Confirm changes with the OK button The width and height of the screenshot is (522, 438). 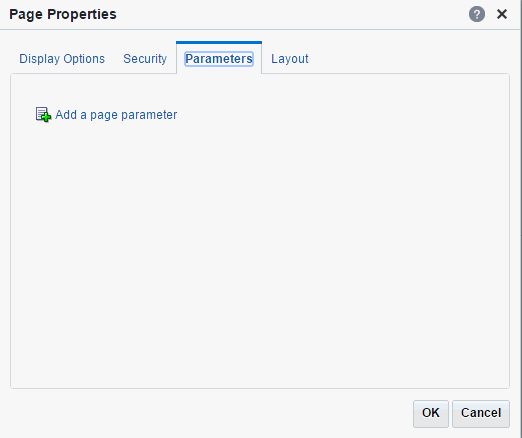coord(431,413)
